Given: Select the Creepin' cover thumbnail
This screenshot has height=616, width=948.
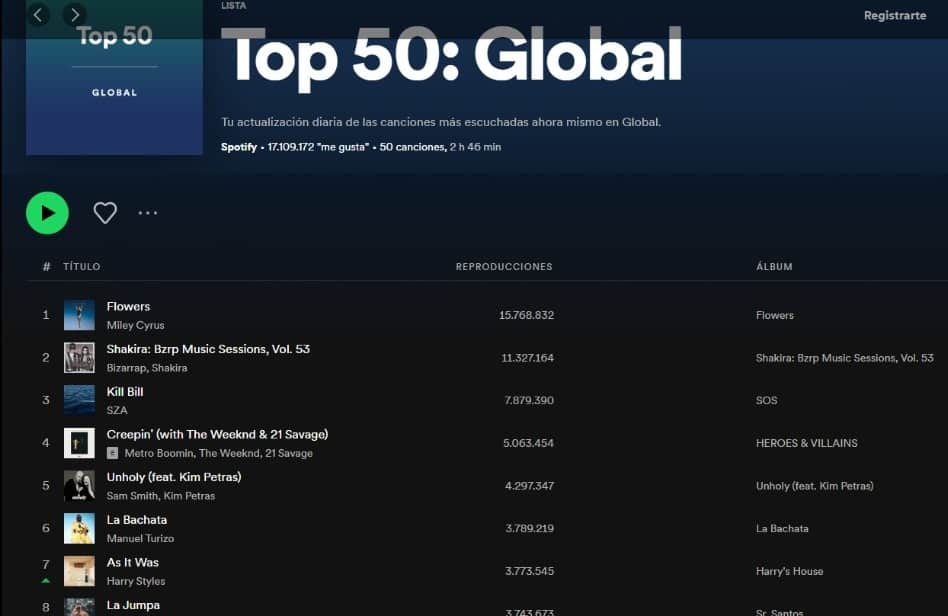Looking at the screenshot, I should click(x=79, y=443).
